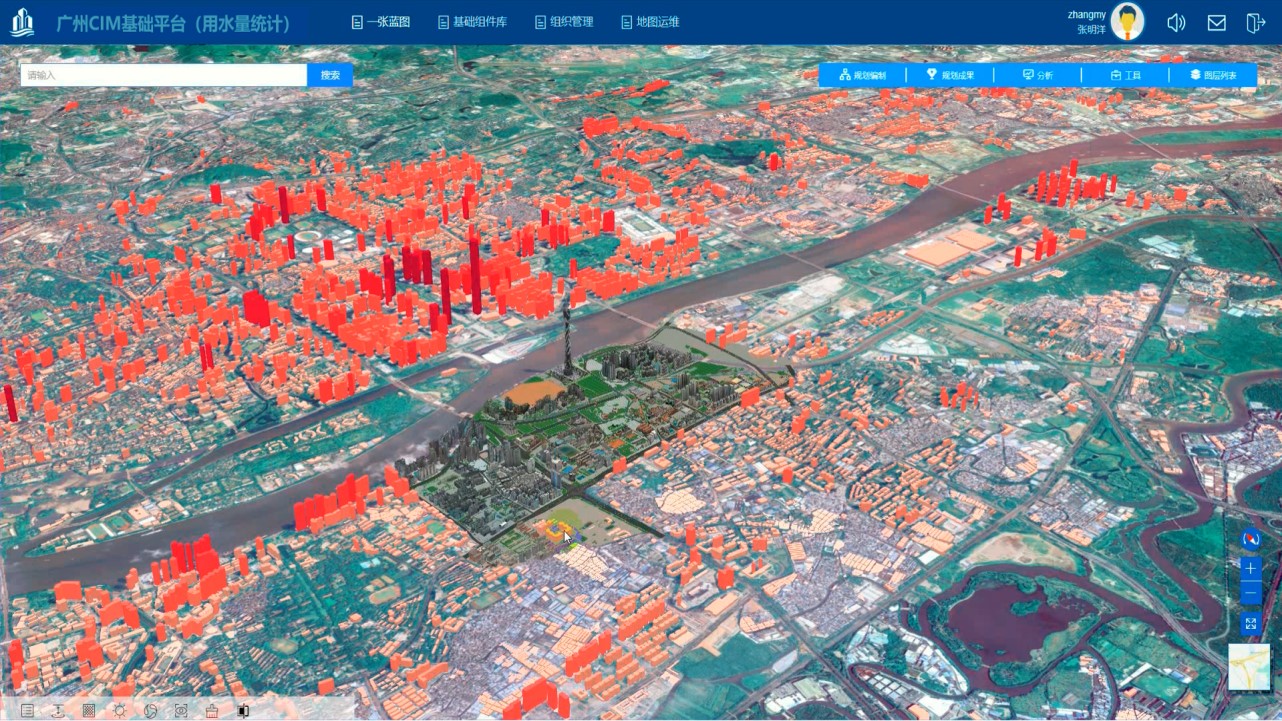
Task: Toggle the grid pattern icon in bottom toolbar
Action: 89,711
